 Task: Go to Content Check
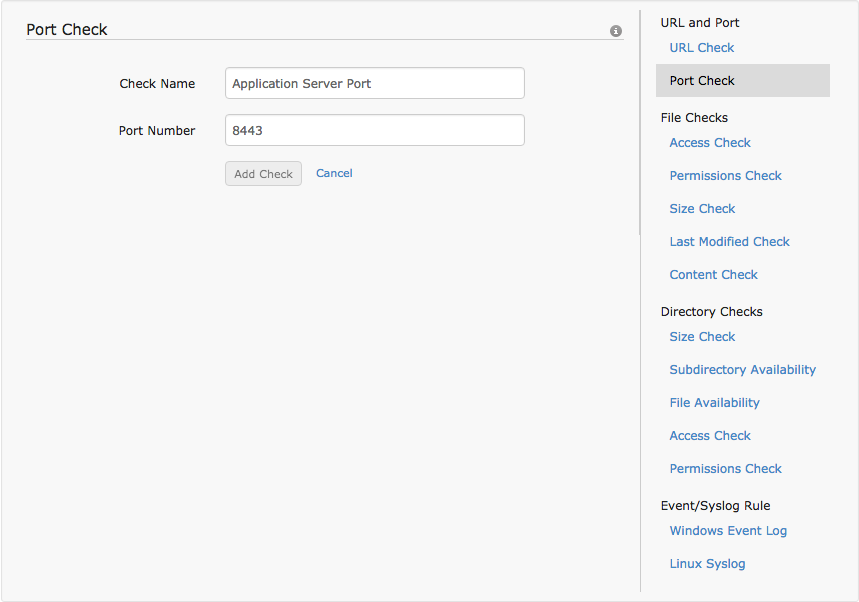(713, 275)
